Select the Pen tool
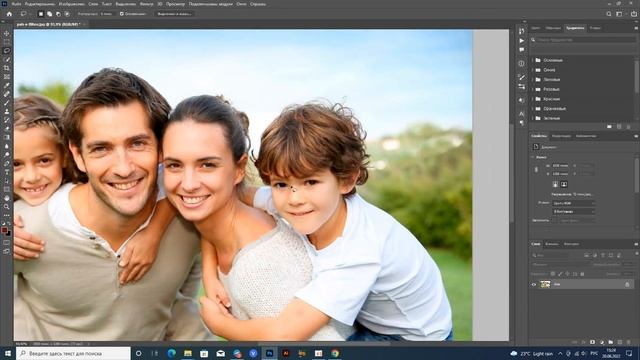This screenshot has height=360, width=640. [7, 163]
